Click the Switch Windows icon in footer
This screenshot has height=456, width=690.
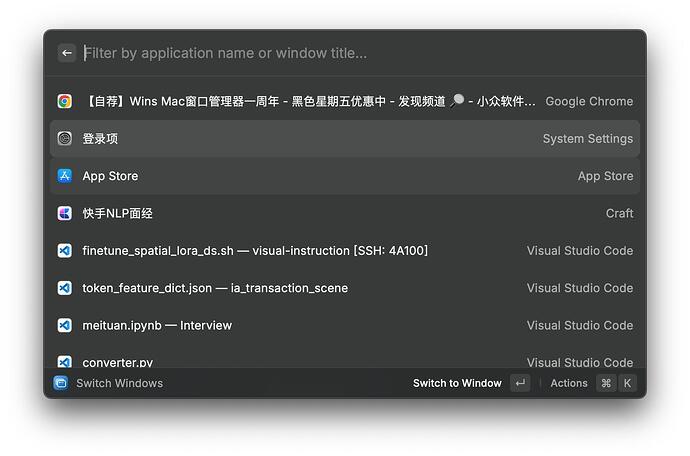coord(61,383)
